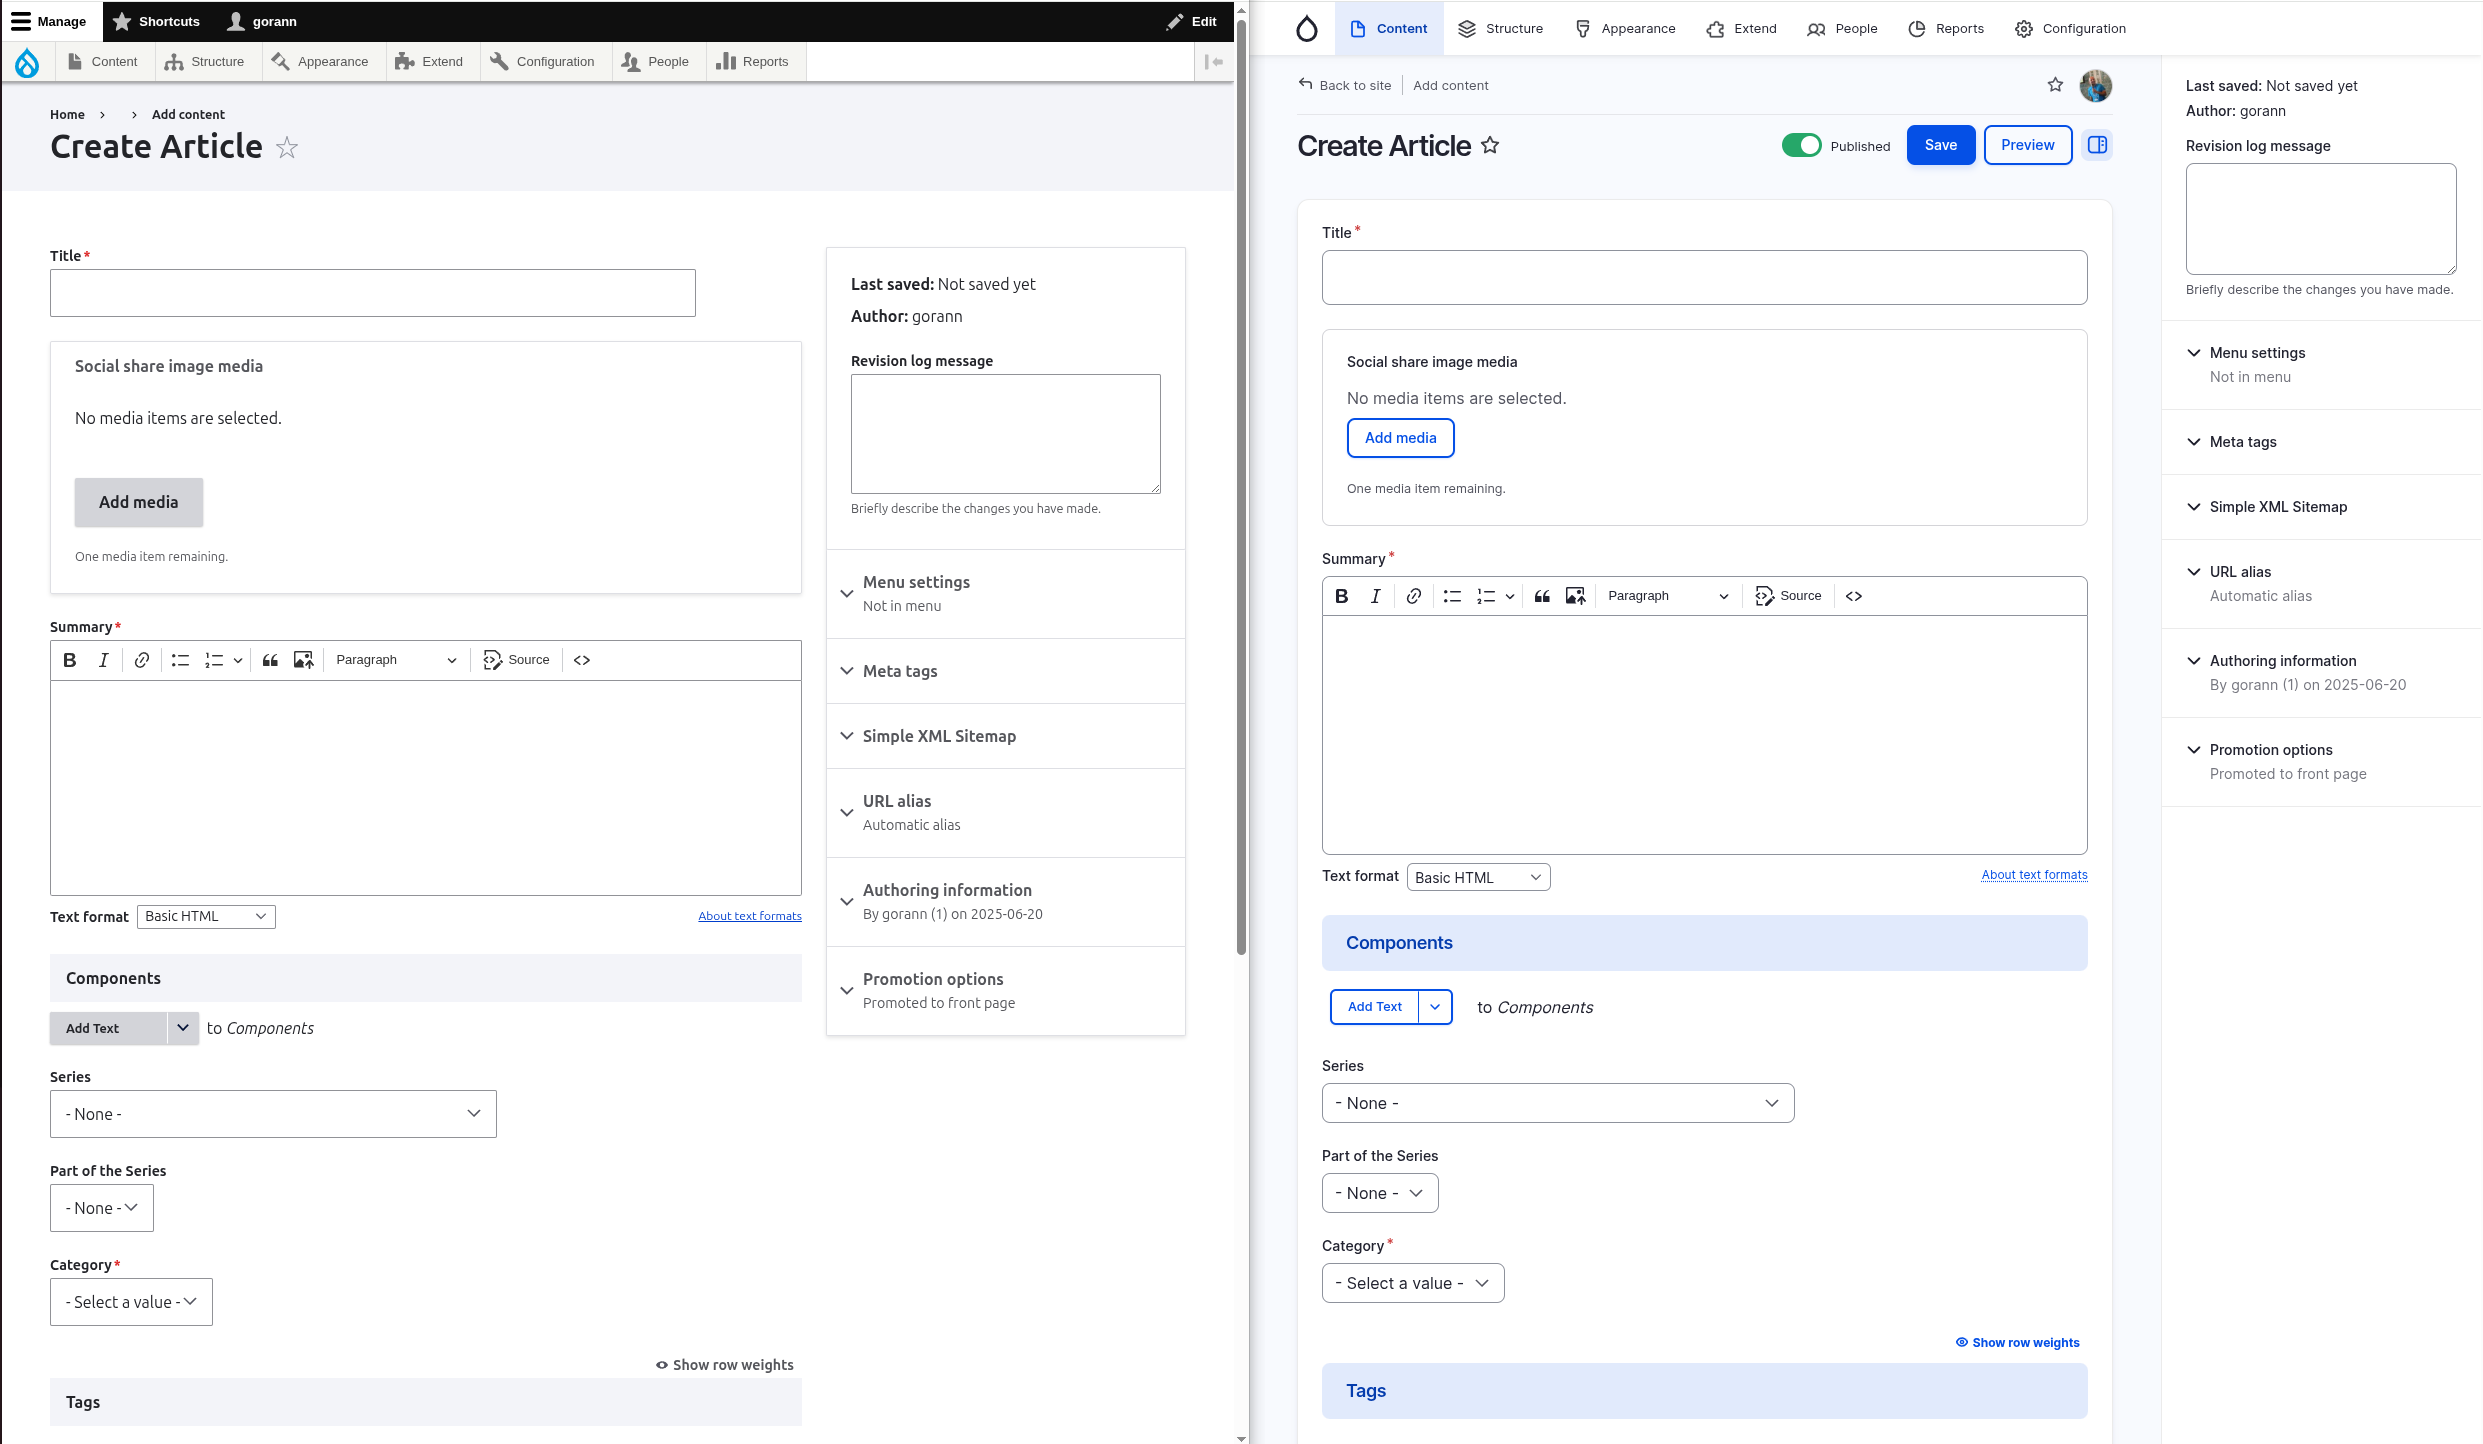This screenshot has width=2483, height=1444.
Task: Open Configuration in right navigation
Action: (2070, 28)
